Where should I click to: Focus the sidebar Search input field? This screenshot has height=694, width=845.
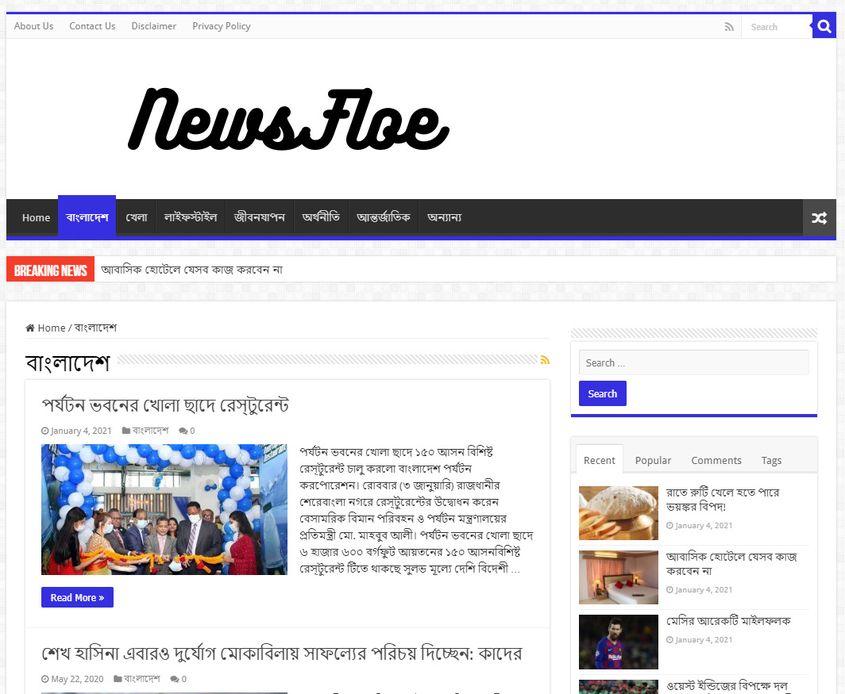(694, 363)
